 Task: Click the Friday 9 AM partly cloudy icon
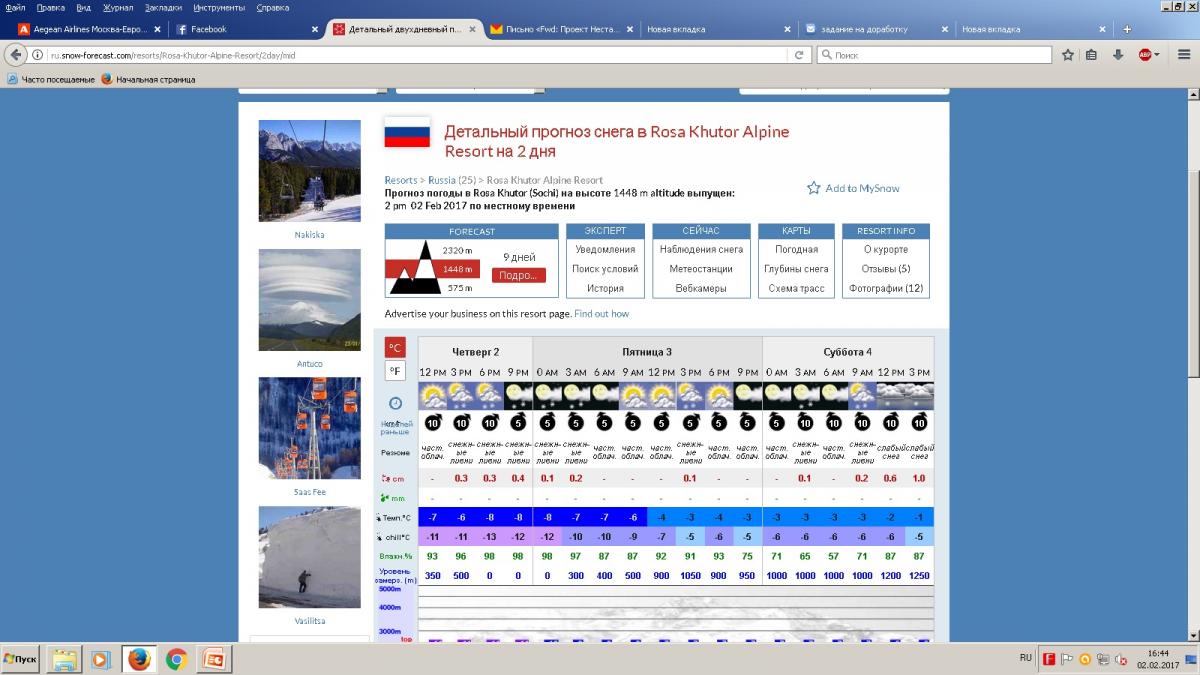tap(633, 396)
